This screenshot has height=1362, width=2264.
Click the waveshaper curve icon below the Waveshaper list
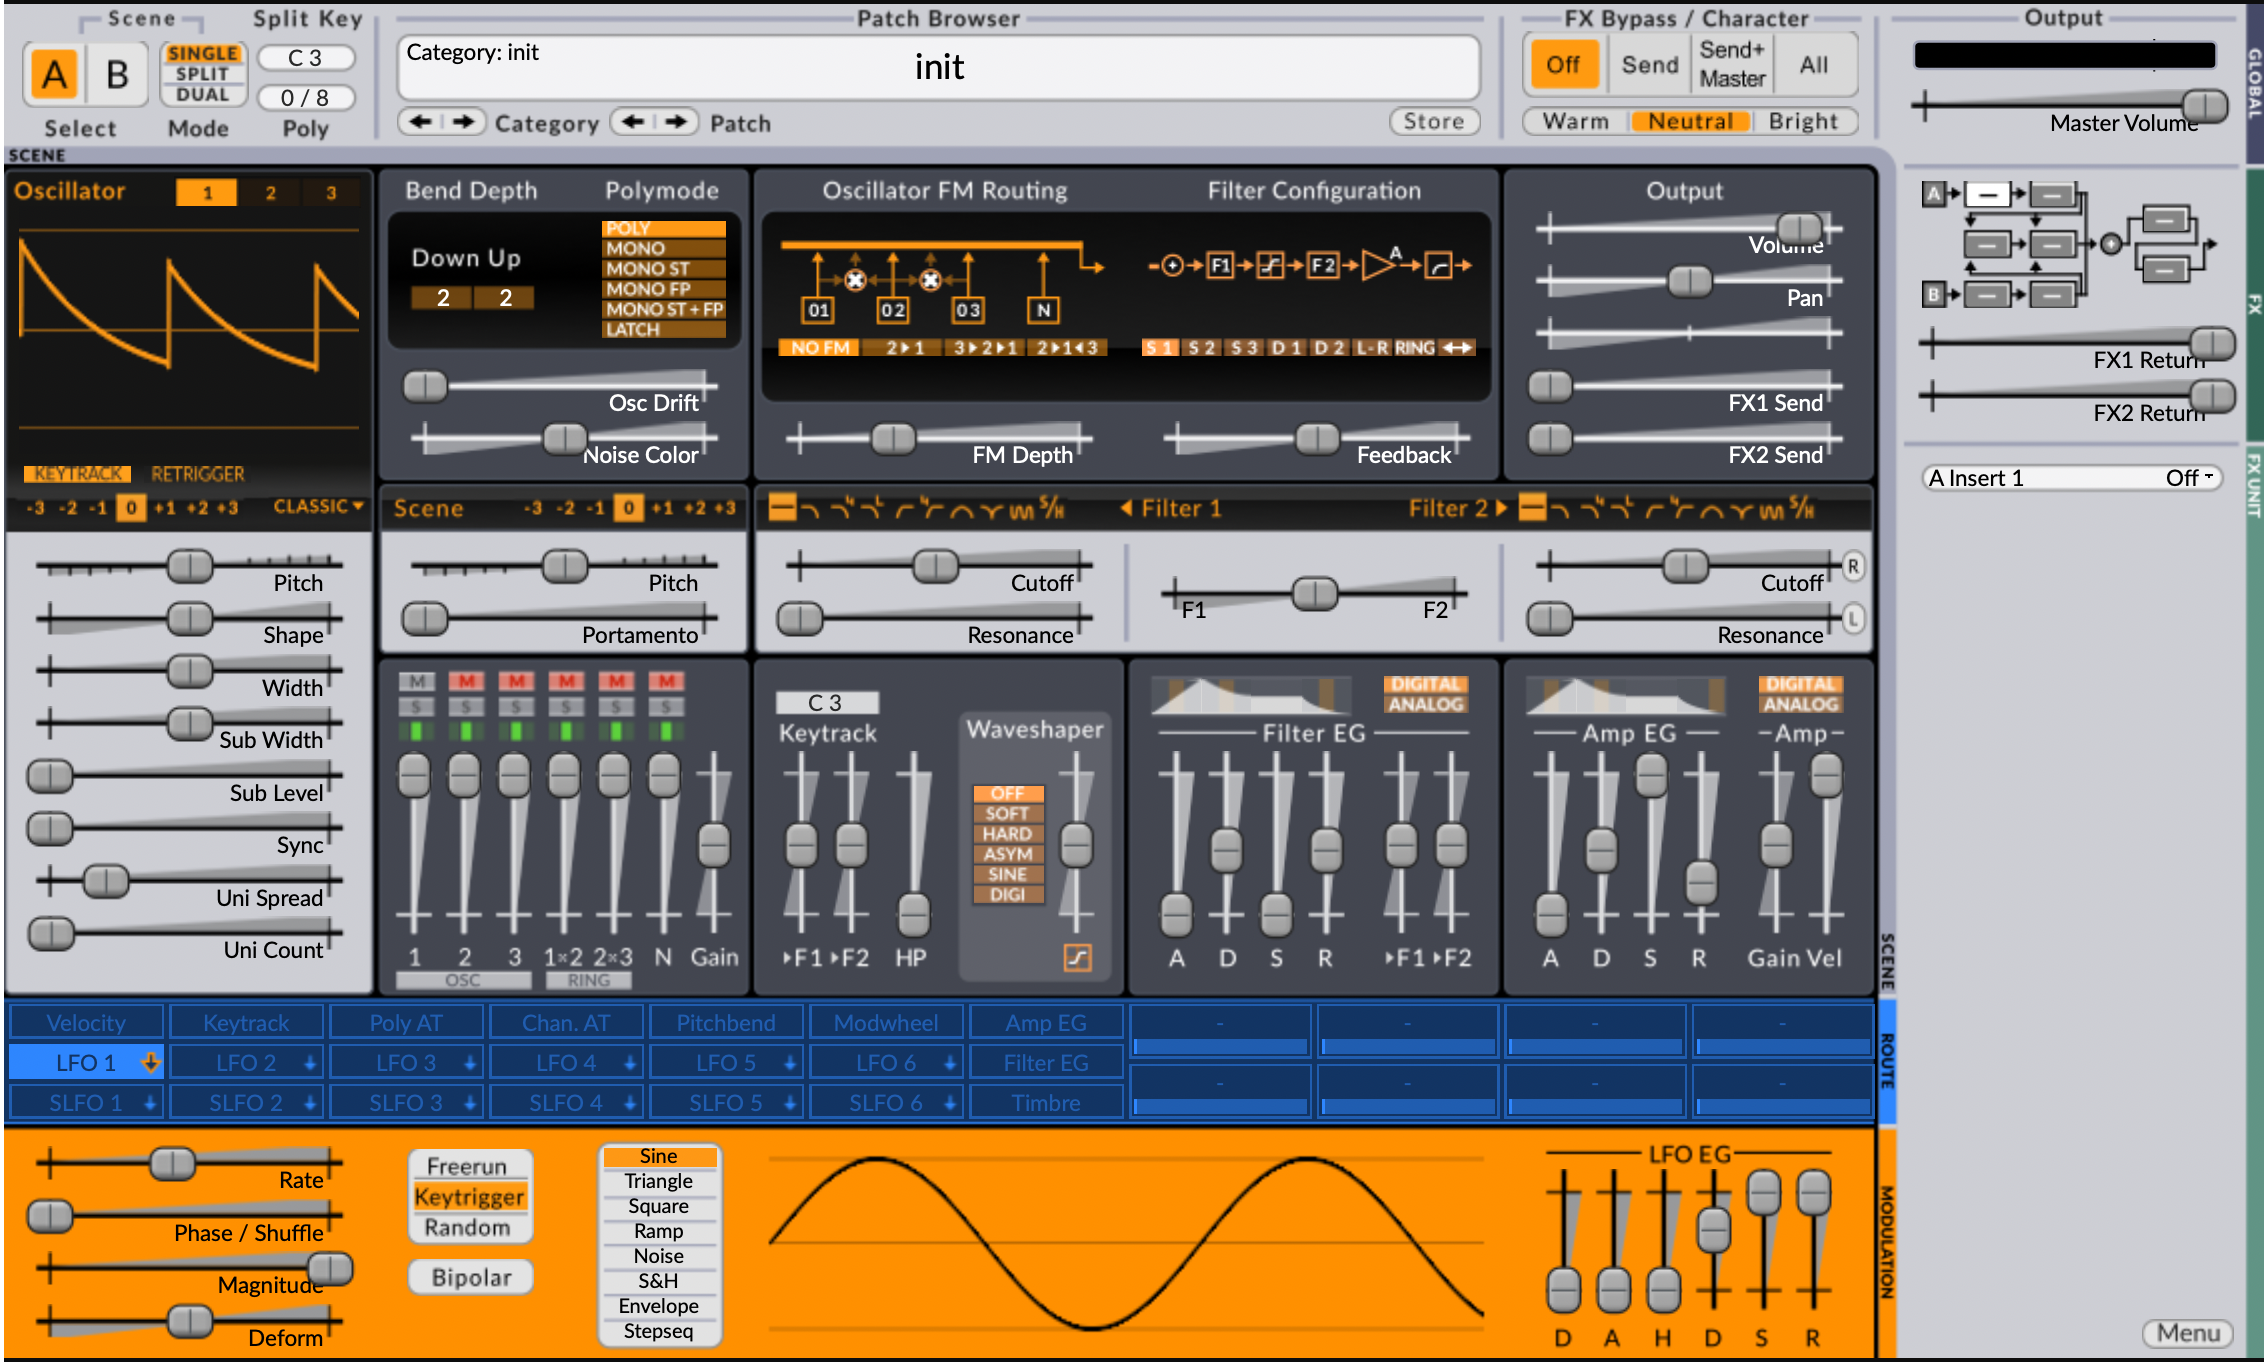click(x=1077, y=957)
